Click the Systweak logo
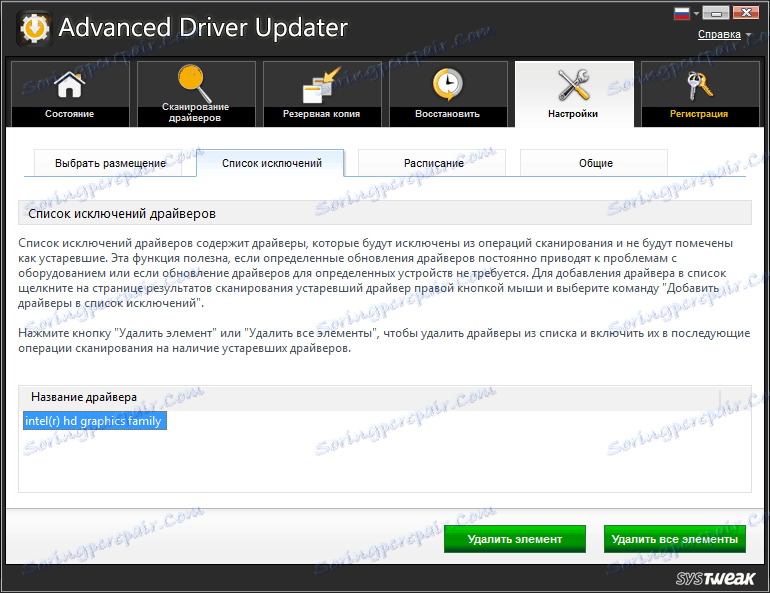The image size is (770, 594). click(715, 578)
